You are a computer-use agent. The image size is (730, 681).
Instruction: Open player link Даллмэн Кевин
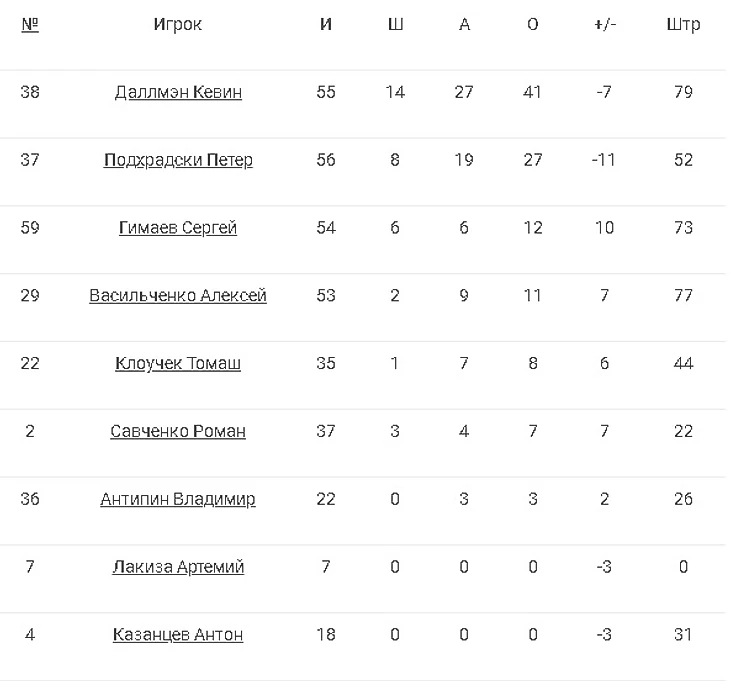pyautogui.click(x=178, y=92)
